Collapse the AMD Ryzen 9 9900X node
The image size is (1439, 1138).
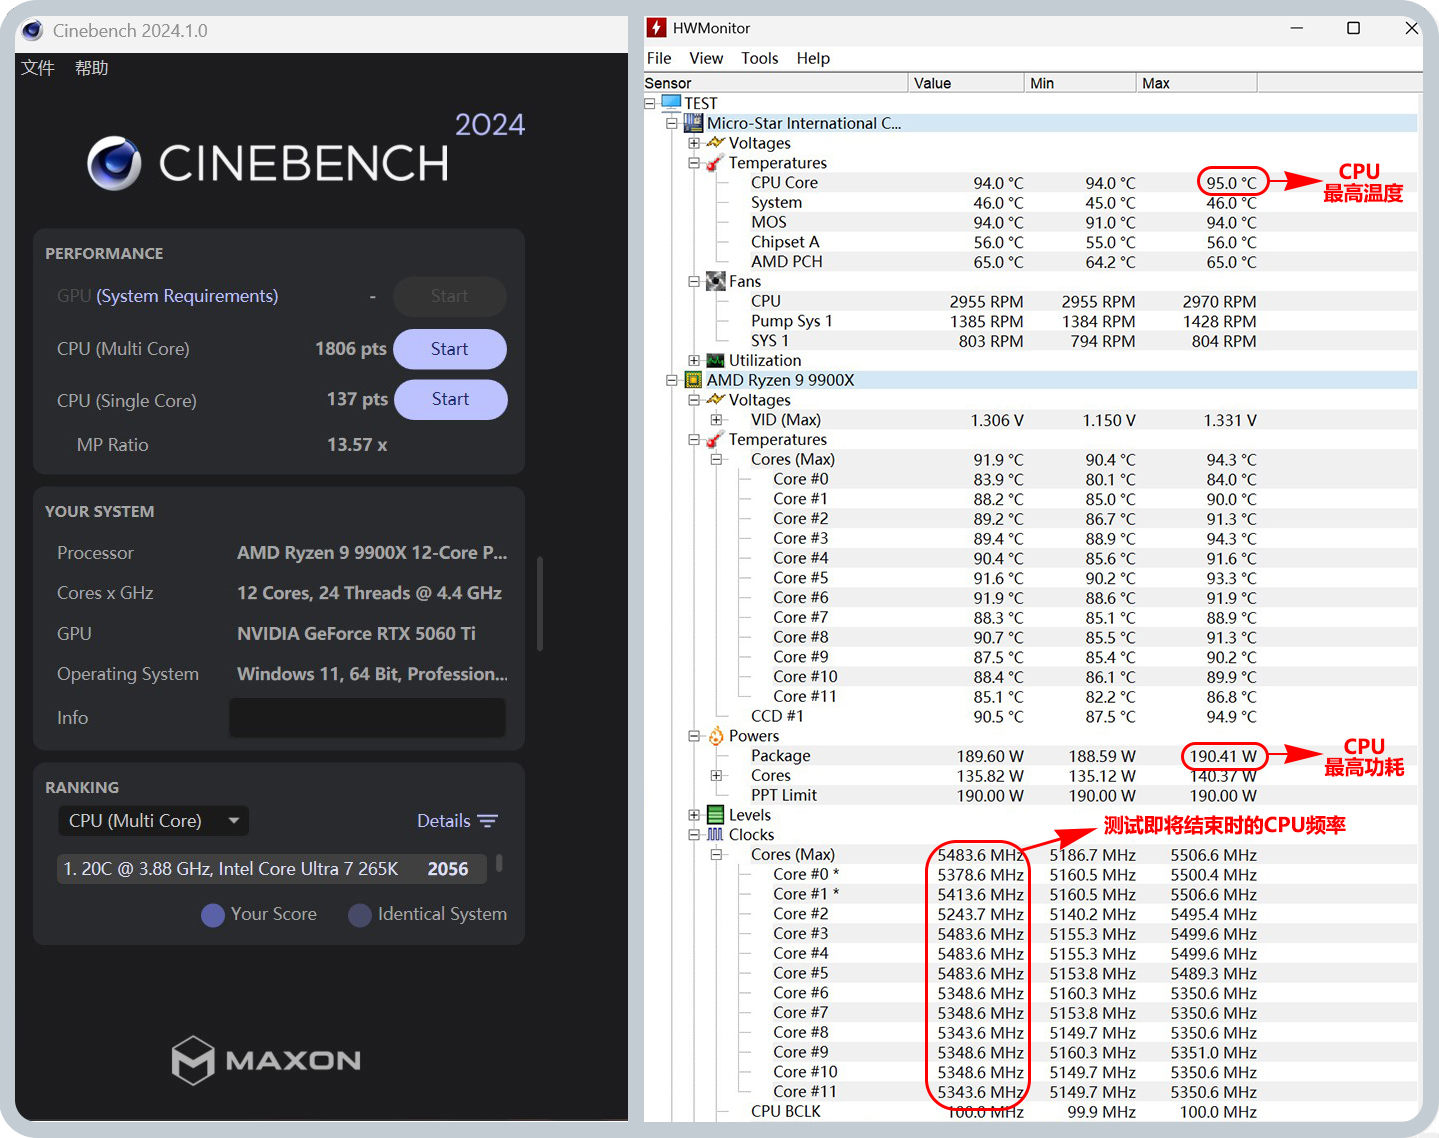672,380
